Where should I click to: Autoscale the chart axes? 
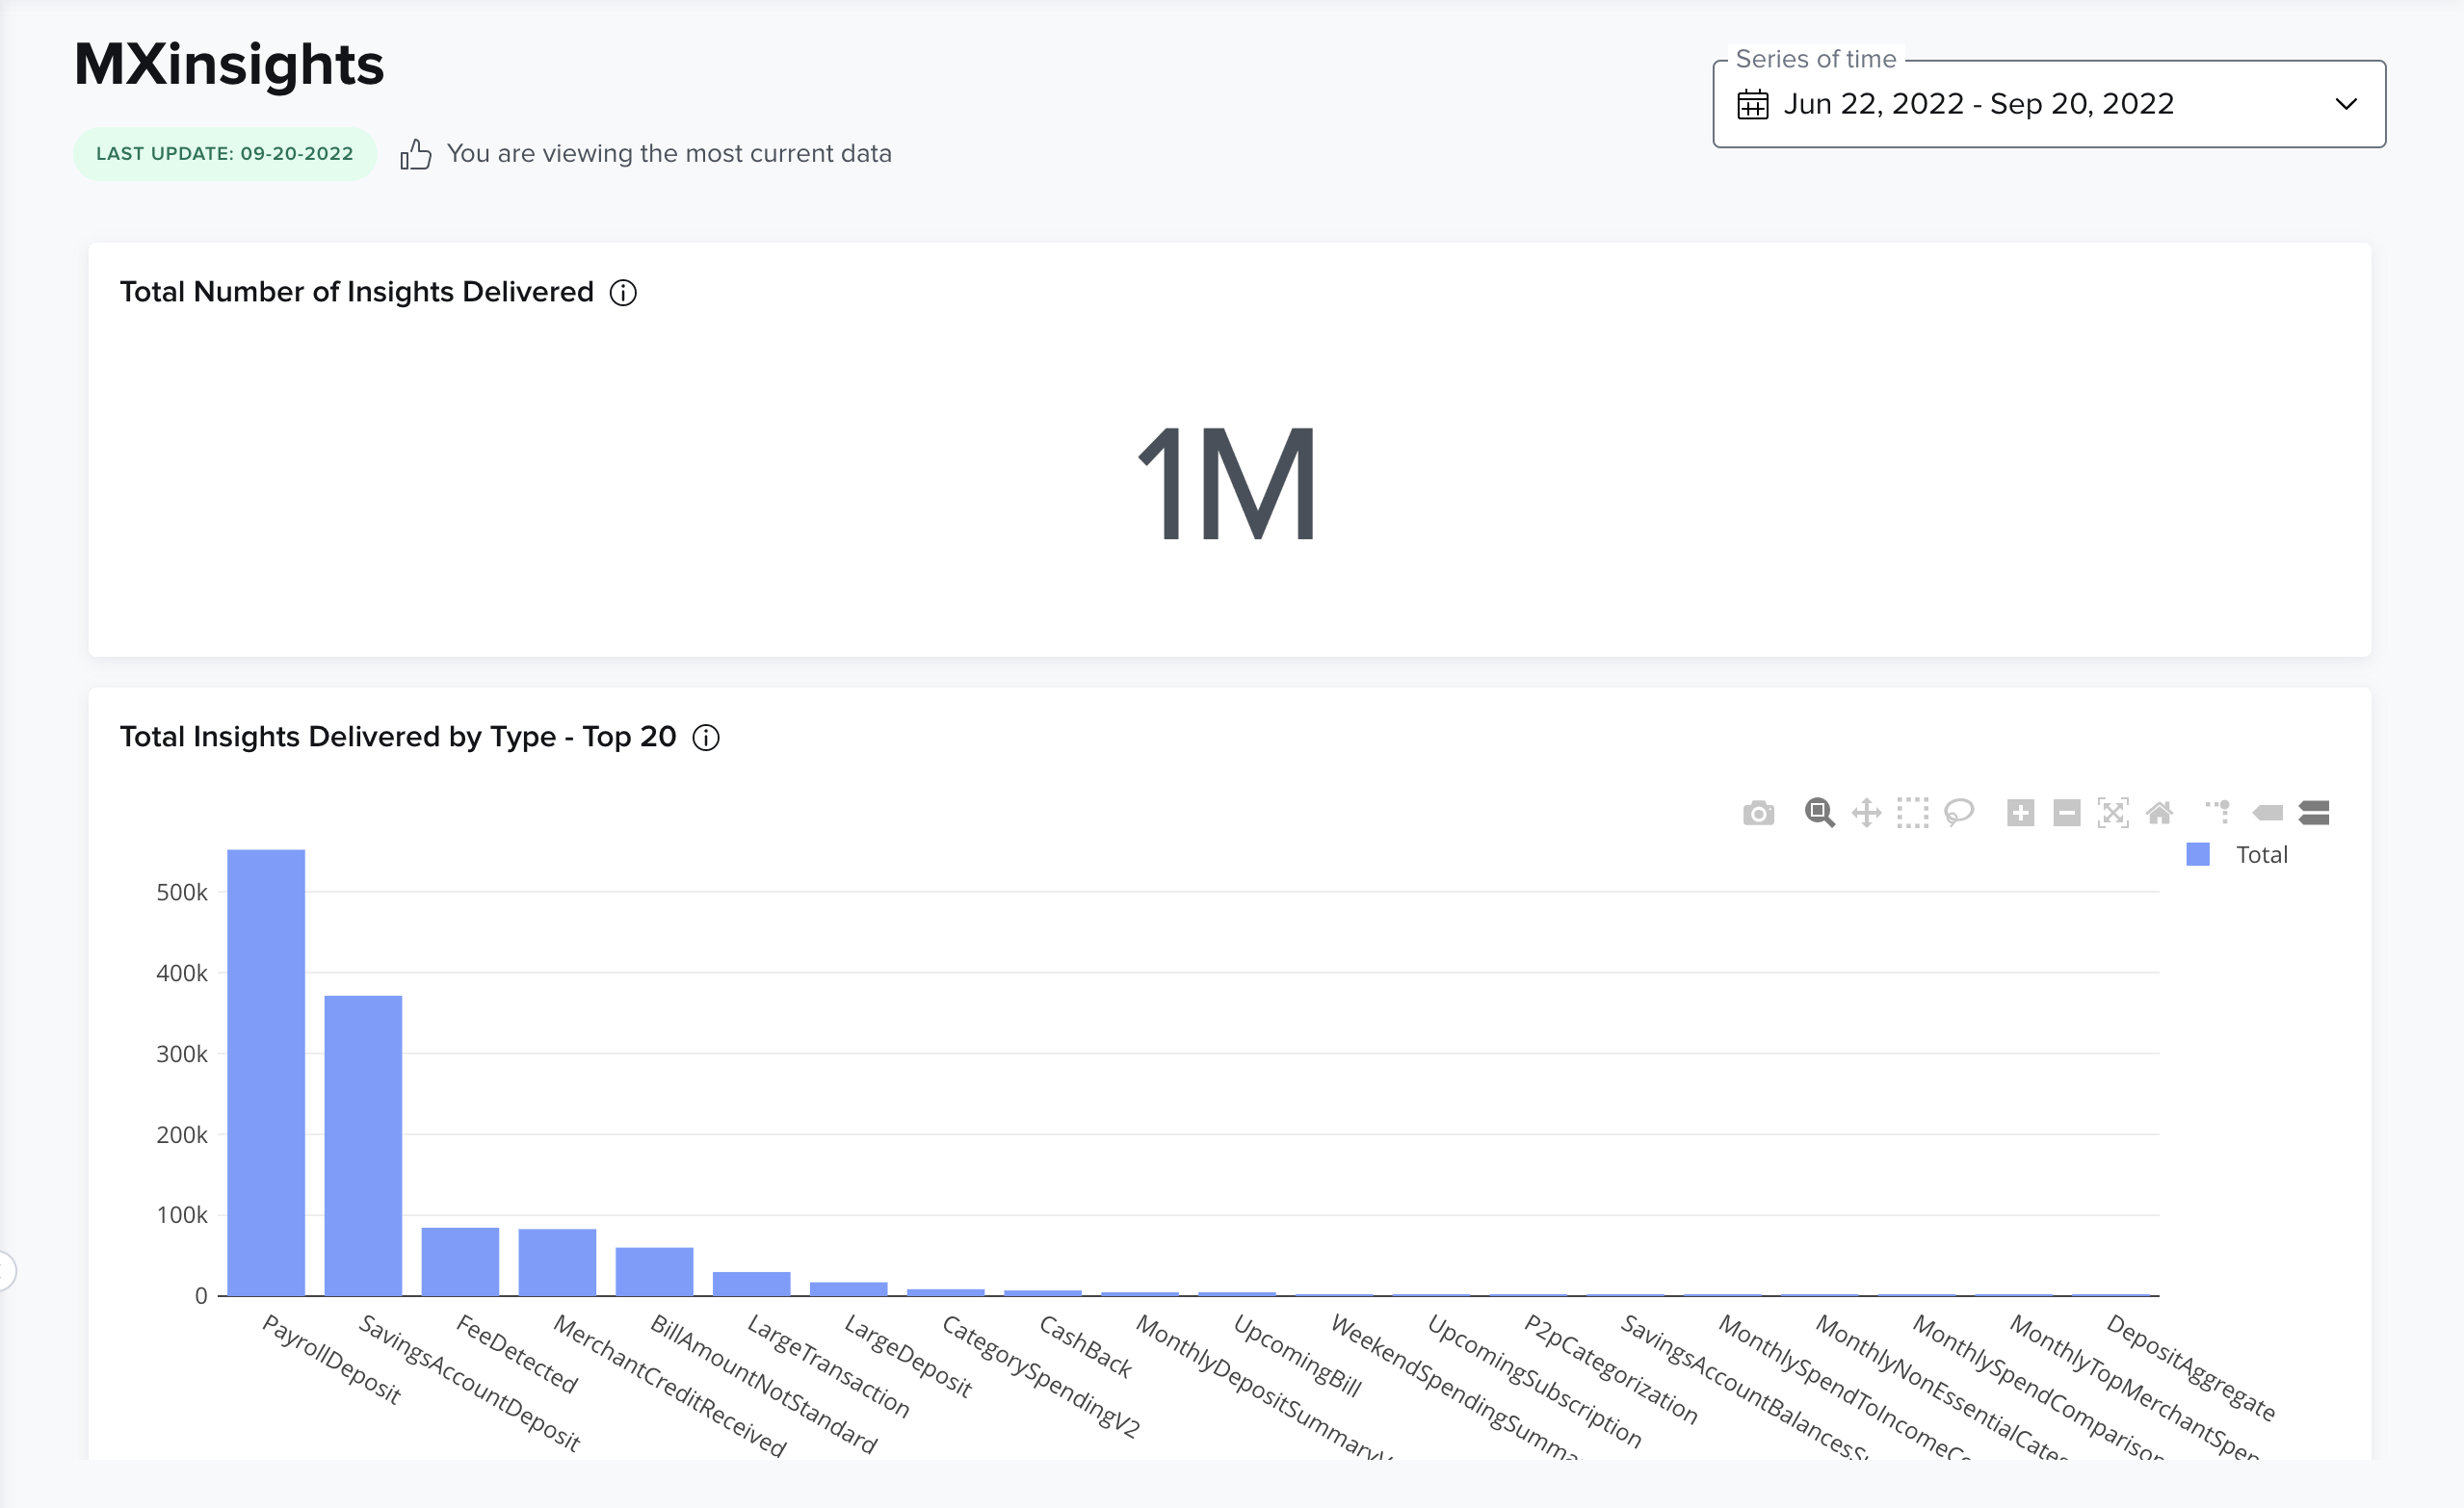point(2113,813)
